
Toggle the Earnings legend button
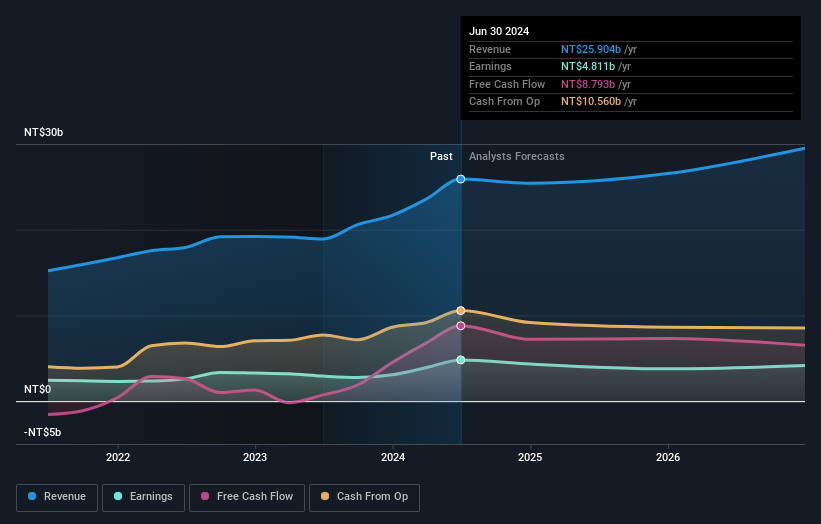coord(143,497)
